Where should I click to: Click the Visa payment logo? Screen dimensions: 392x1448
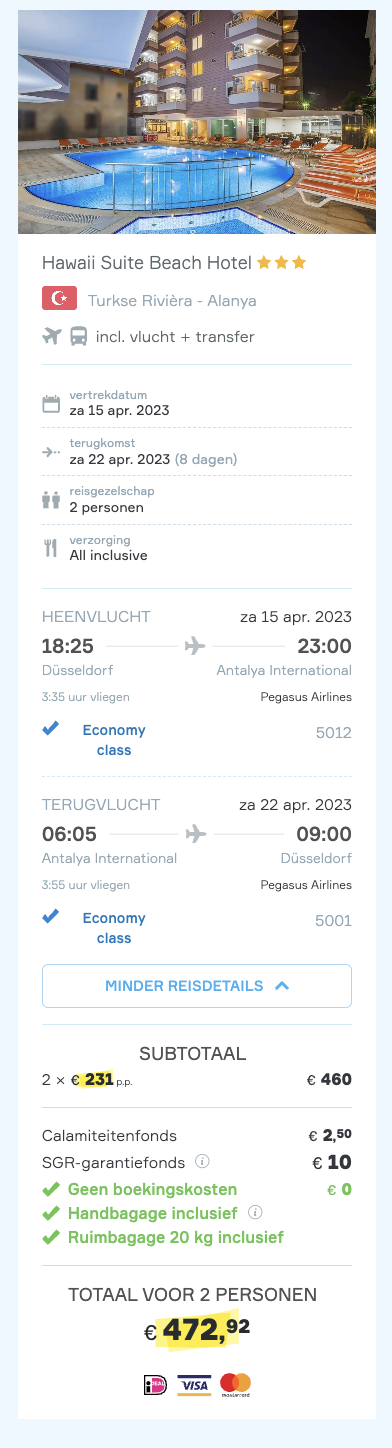[x=194, y=1385]
